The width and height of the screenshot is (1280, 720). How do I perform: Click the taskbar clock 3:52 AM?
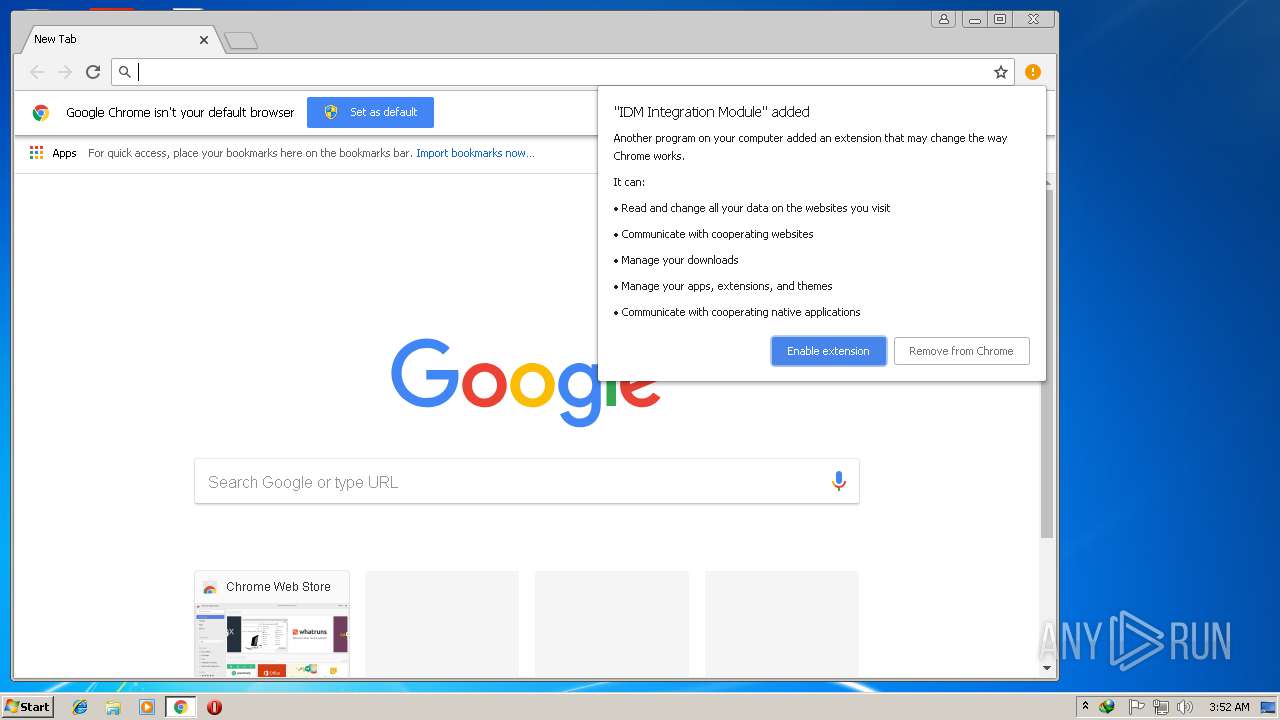1229,707
